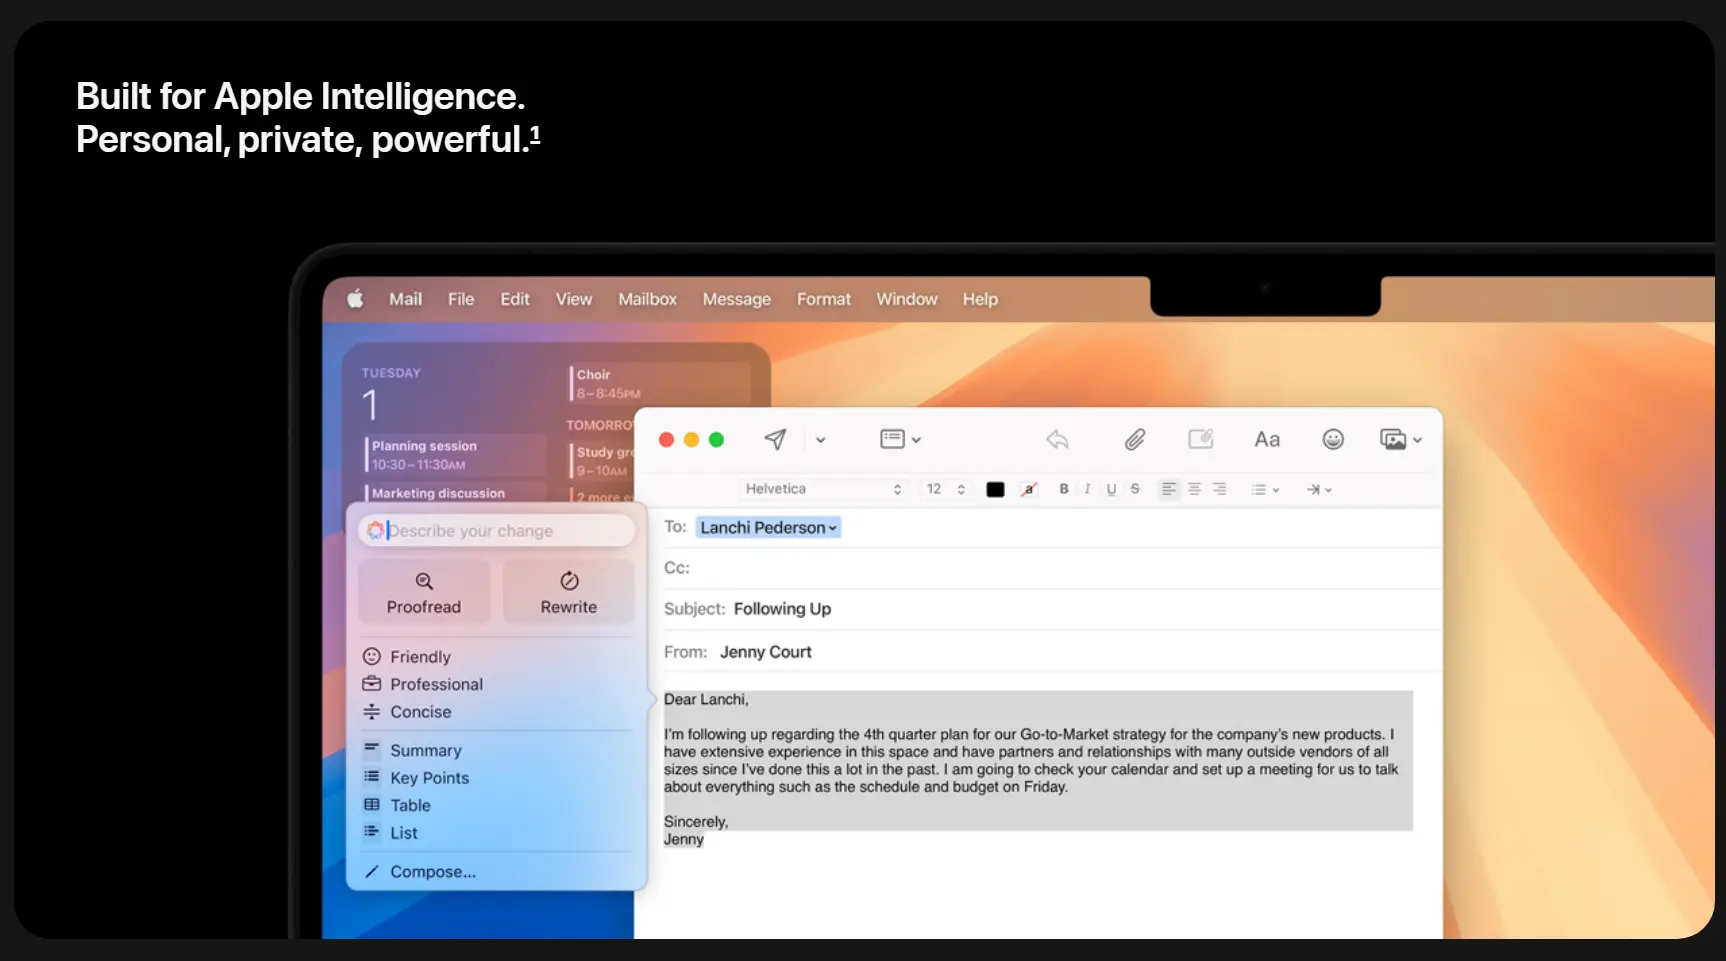Open the Format menu
Viewport: 1726px width, 961px height.
coord(824,299)
